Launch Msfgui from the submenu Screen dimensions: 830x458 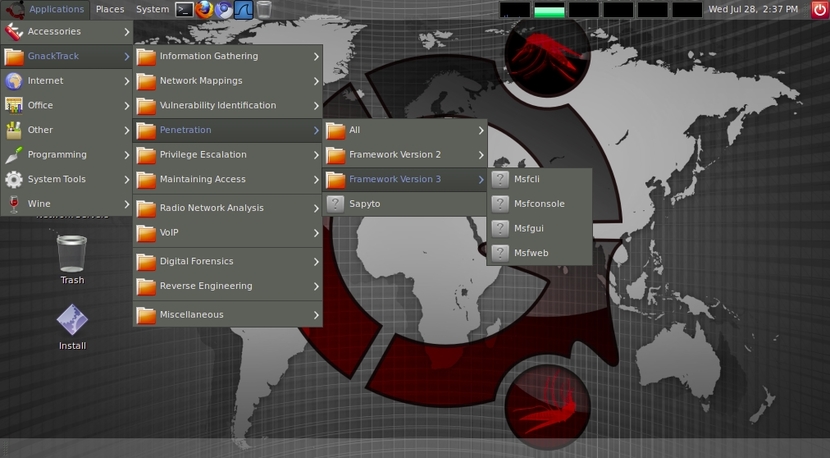[x=539, y=229]
